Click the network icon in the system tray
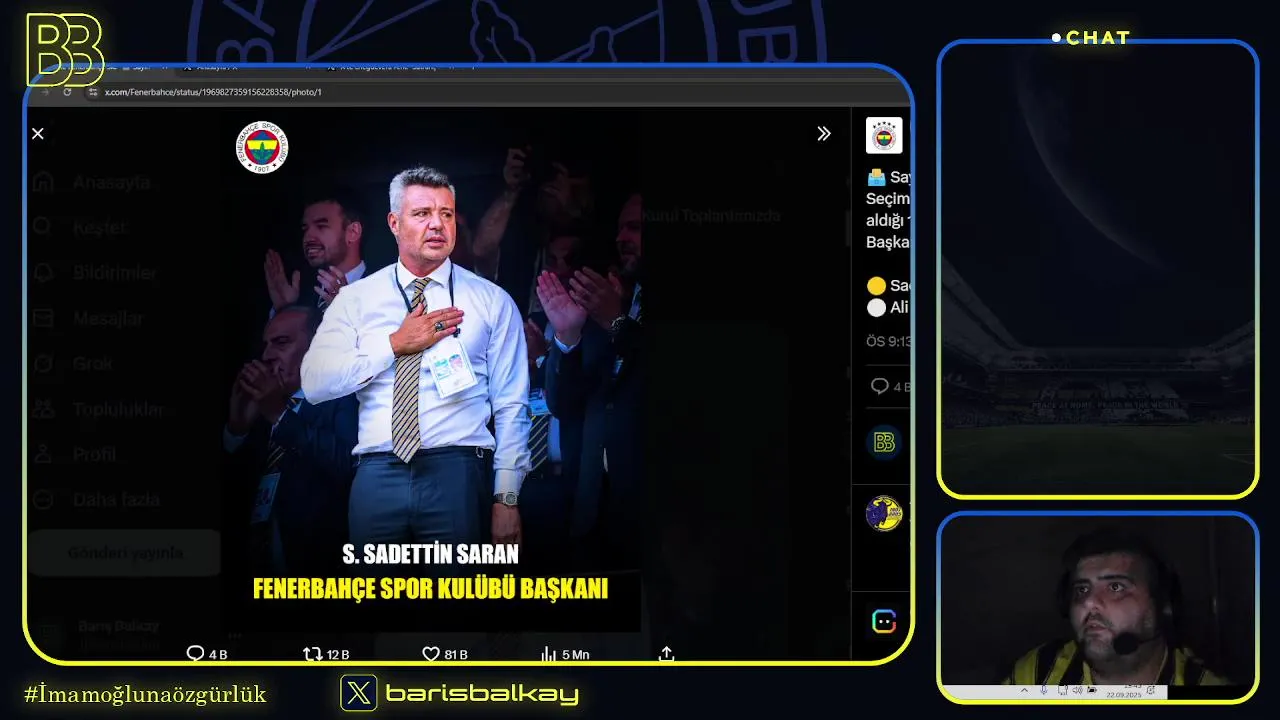The height and width of the screenshot is (720, 1280). coord(1062,690)
